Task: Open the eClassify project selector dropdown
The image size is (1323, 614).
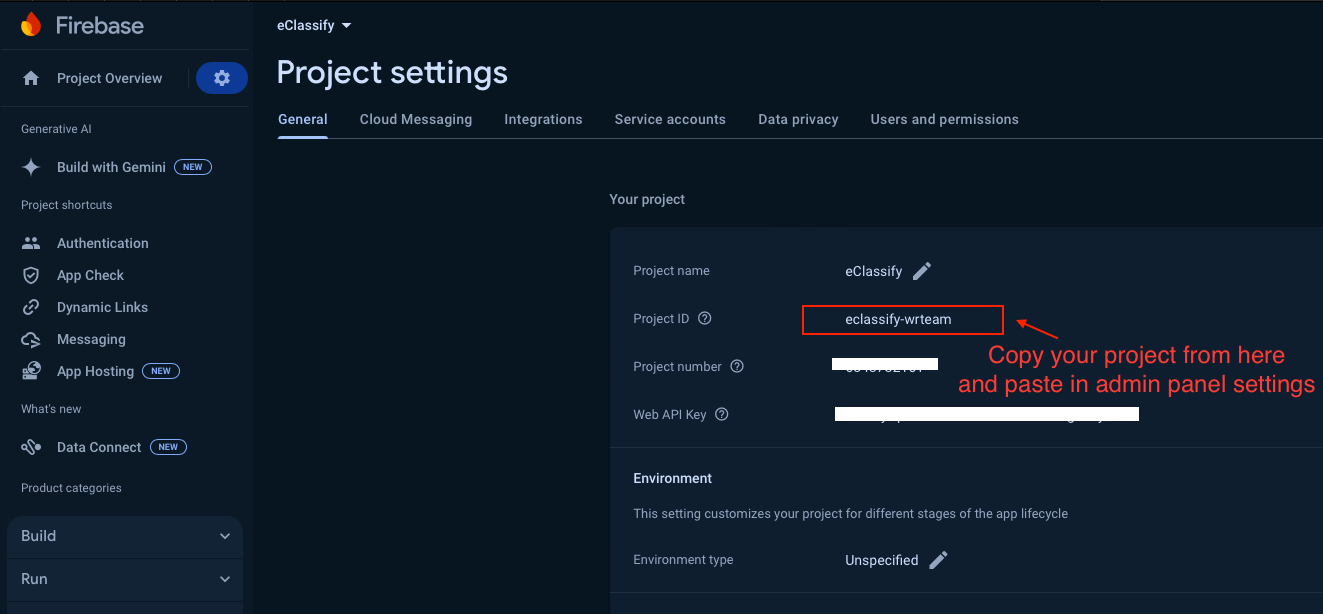Action: tap(315, 25)
